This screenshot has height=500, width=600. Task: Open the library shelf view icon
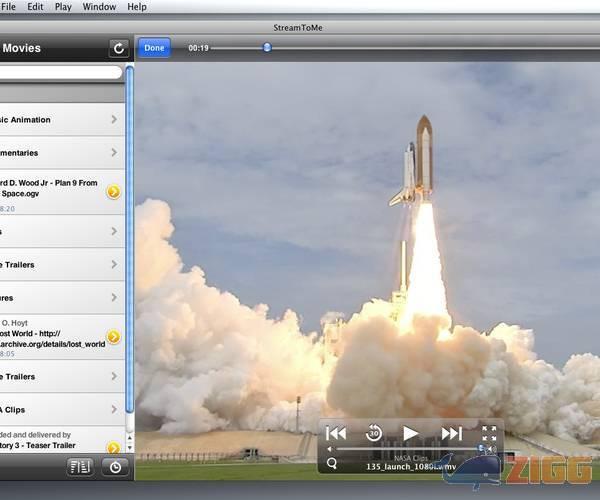81,467
